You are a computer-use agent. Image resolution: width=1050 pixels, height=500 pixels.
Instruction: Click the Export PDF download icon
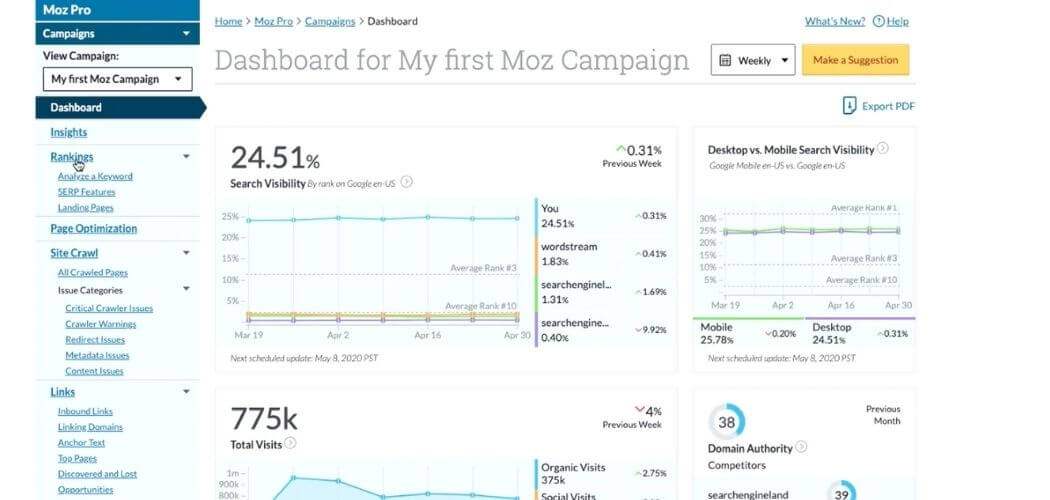tap(848, 106)
